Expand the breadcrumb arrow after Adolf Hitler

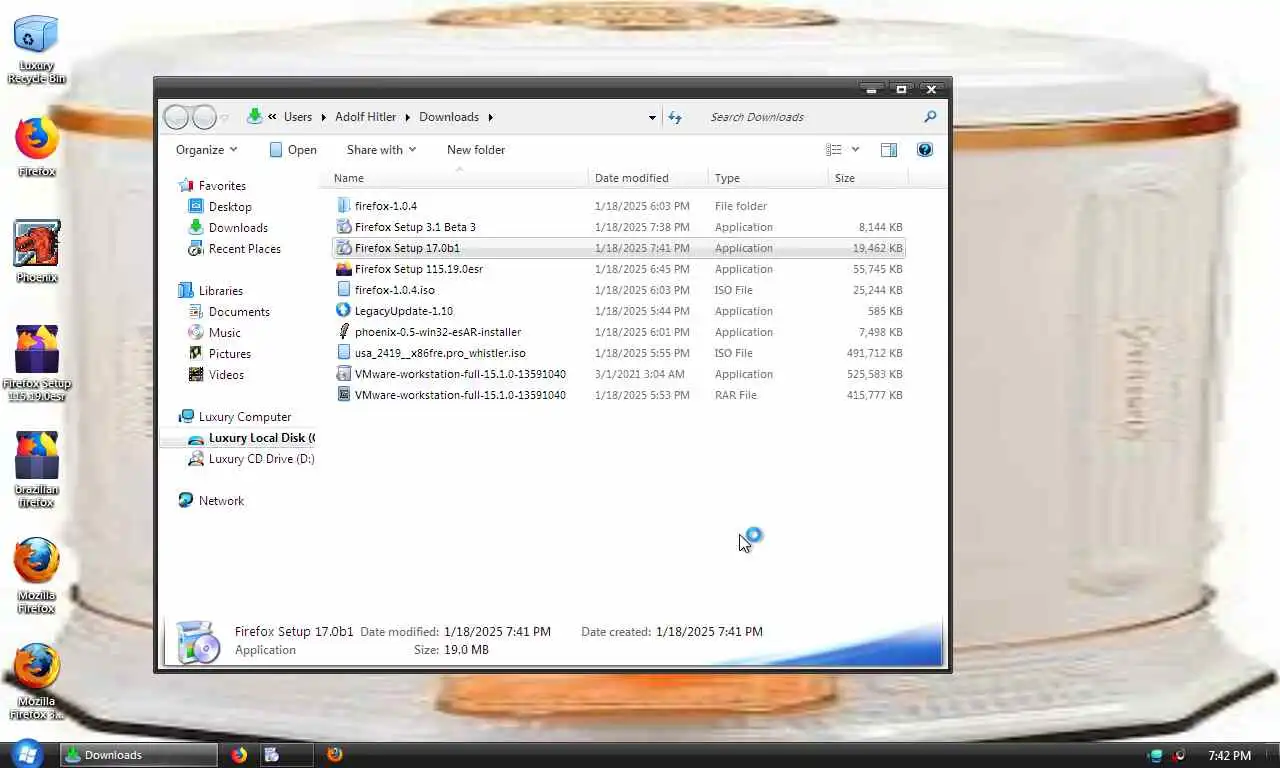407,117
